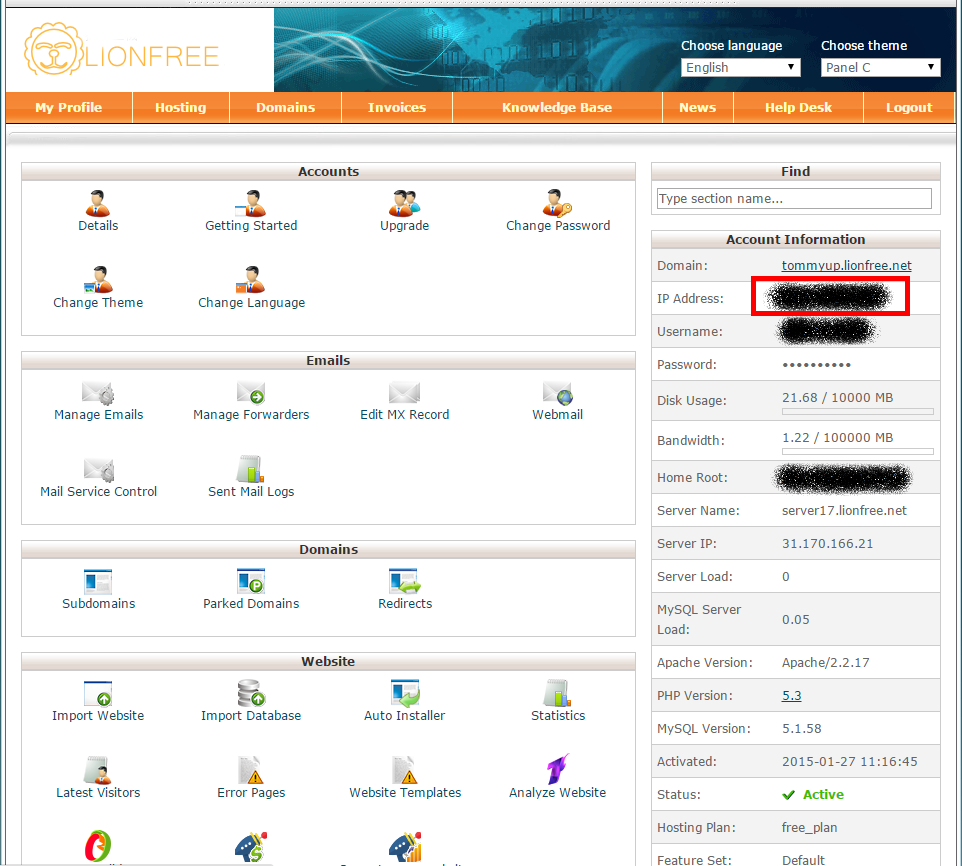Click the Server IP '31.170.166.21'

pyautogui.click(x=827, y=543)
